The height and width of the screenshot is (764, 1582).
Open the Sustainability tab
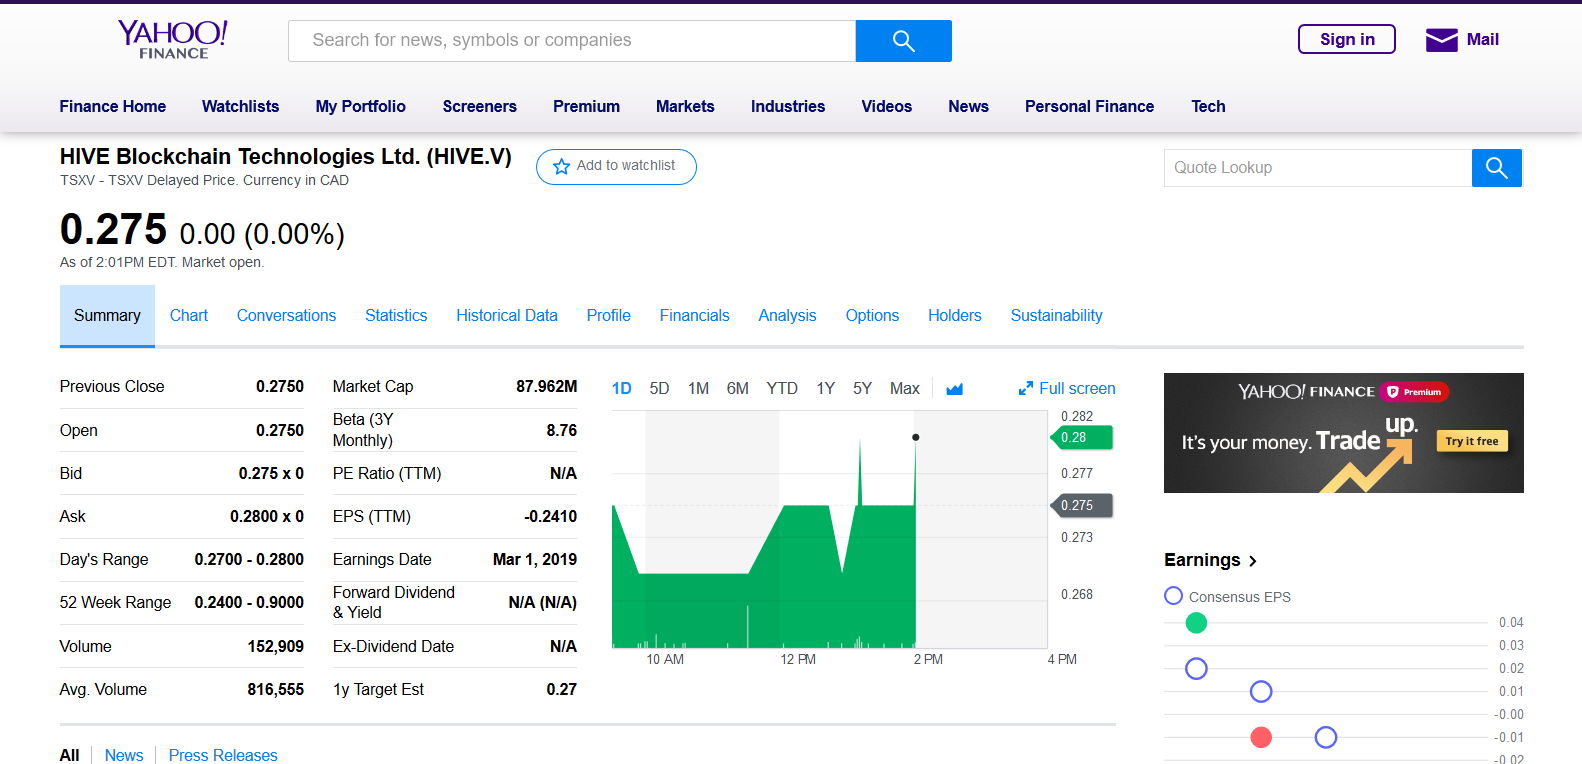(1057, 316)
